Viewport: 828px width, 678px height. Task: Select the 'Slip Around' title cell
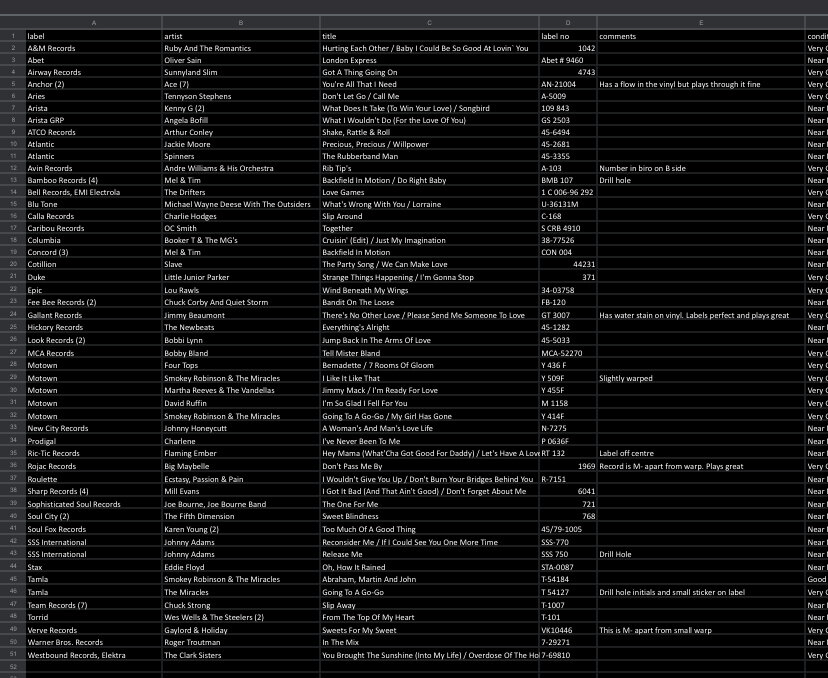pos(429,216)
